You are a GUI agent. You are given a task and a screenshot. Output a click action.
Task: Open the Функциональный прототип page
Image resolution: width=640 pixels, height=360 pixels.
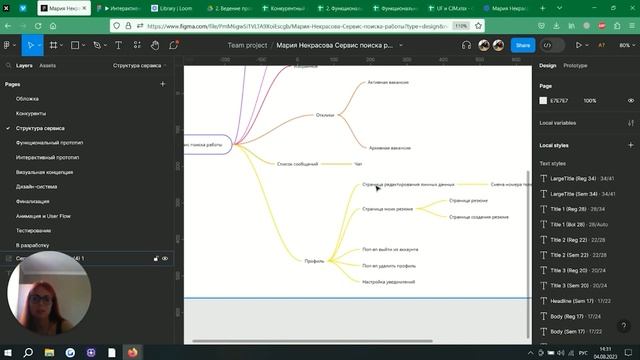point(49,143)
